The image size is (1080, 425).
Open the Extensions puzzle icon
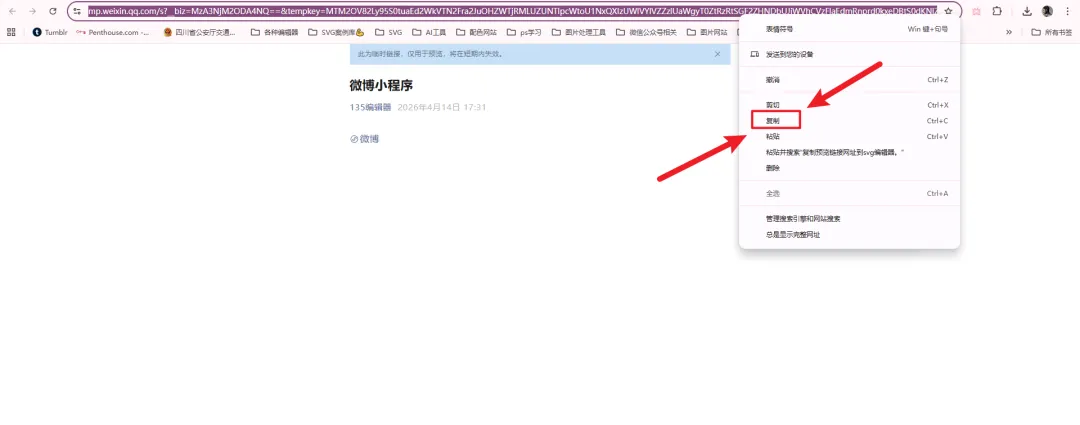coord(997,11)
